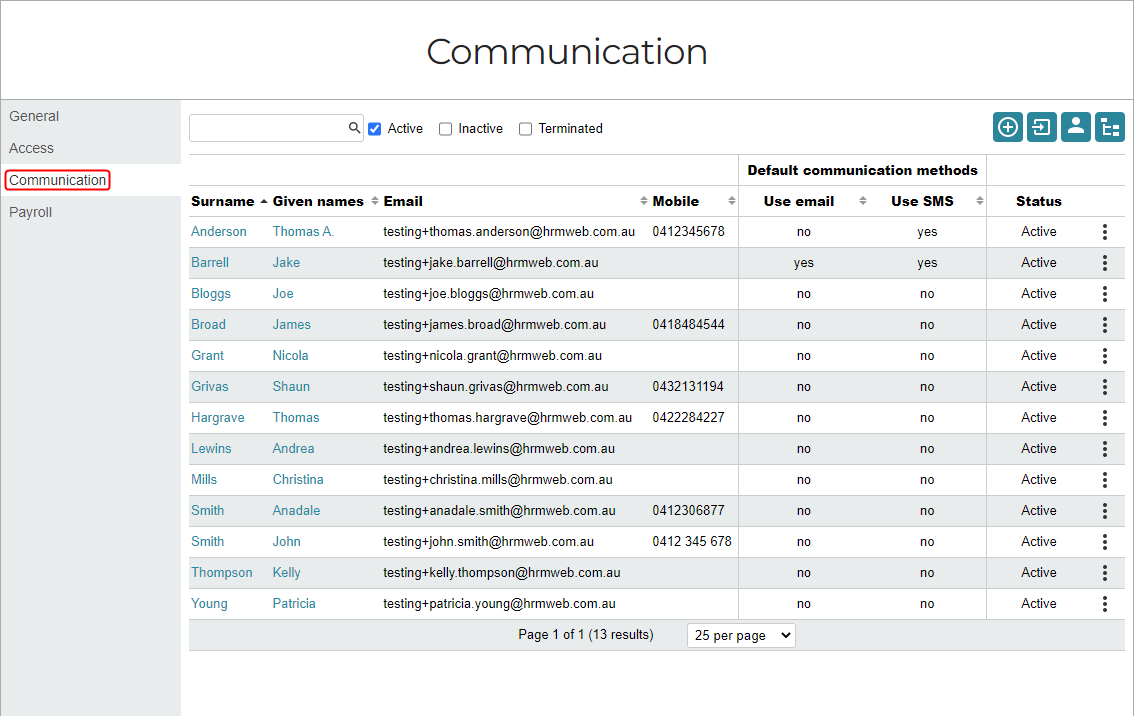Select the Communication sidebar item
The width and height of the screenshot is (1134, 716).
click(x=57, y=180)
